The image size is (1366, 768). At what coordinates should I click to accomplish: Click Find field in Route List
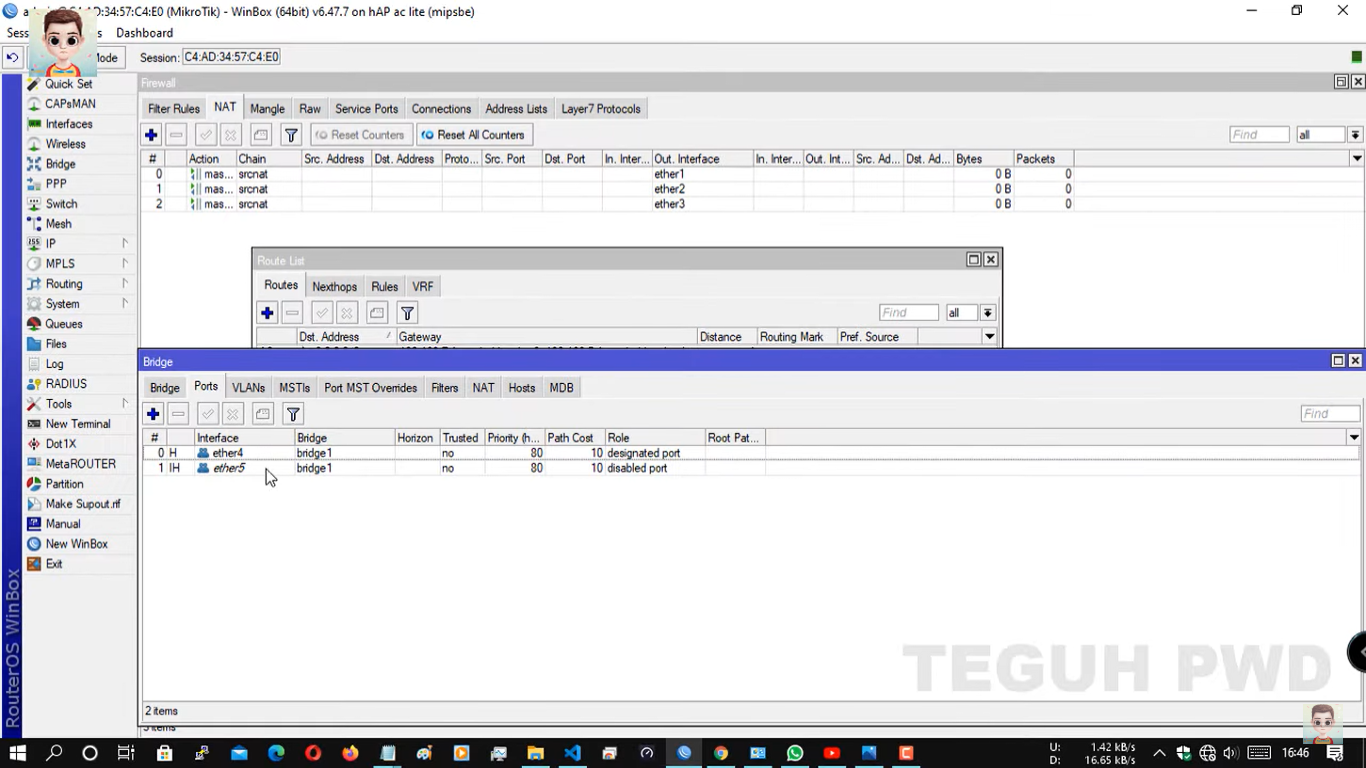[x=908, y=313]
